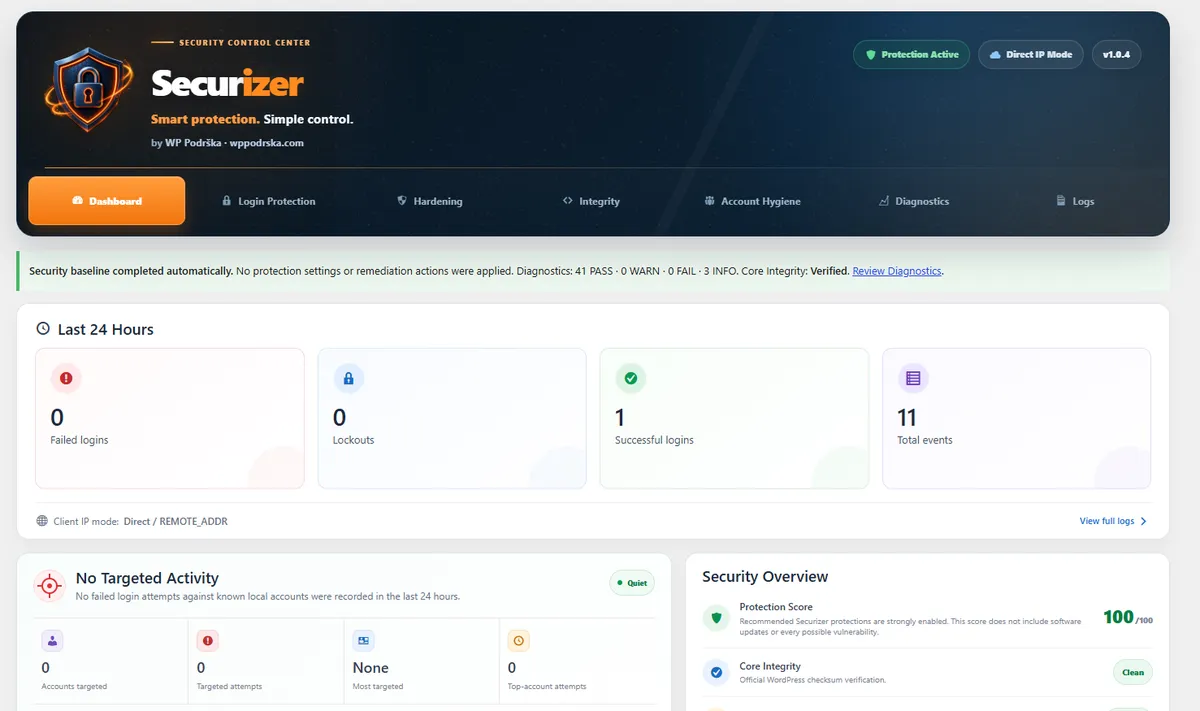
Task: Click the chevron beside View full logs
Action: click(x=1143, y=521)
